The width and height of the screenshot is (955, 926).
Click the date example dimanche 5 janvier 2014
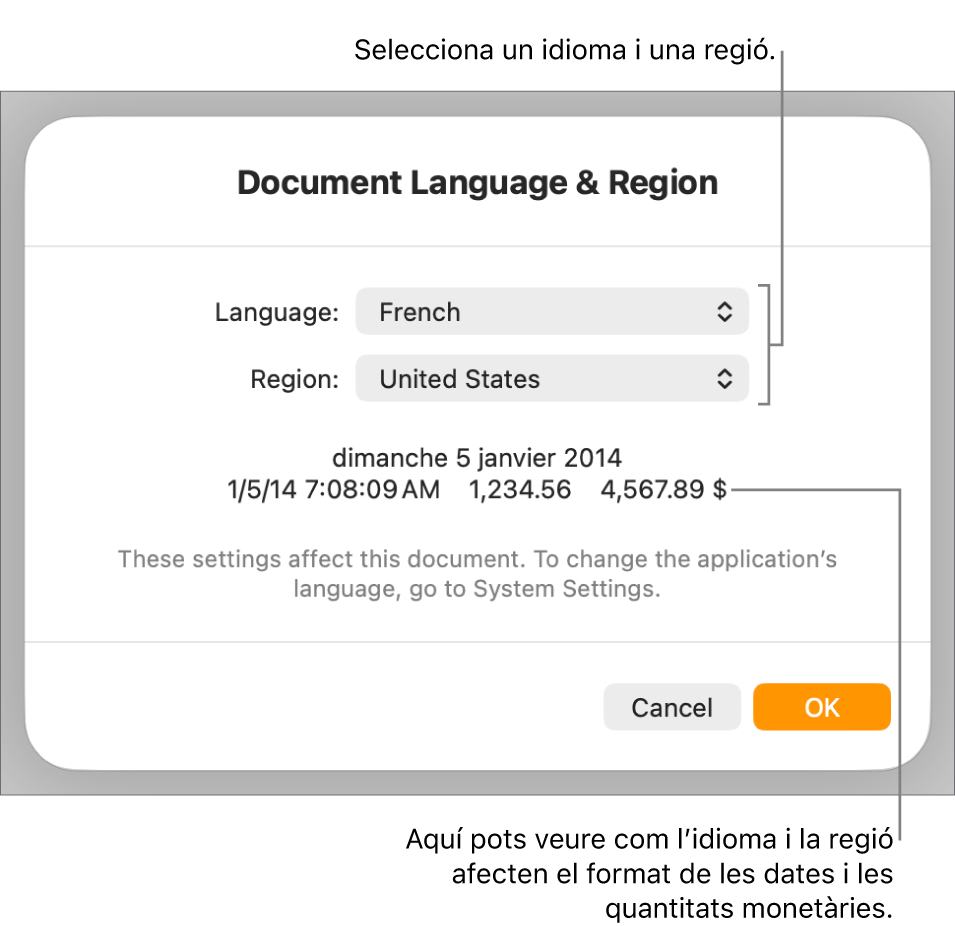pos(477,458)
